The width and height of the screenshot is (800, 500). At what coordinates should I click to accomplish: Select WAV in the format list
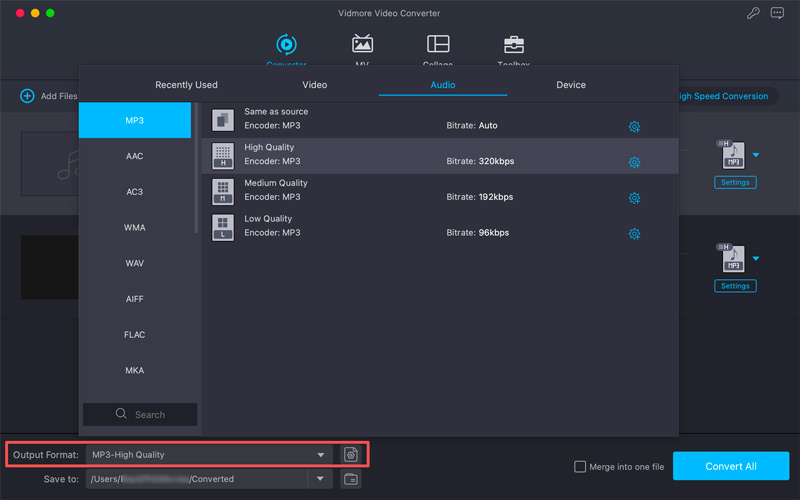point(135,263)
